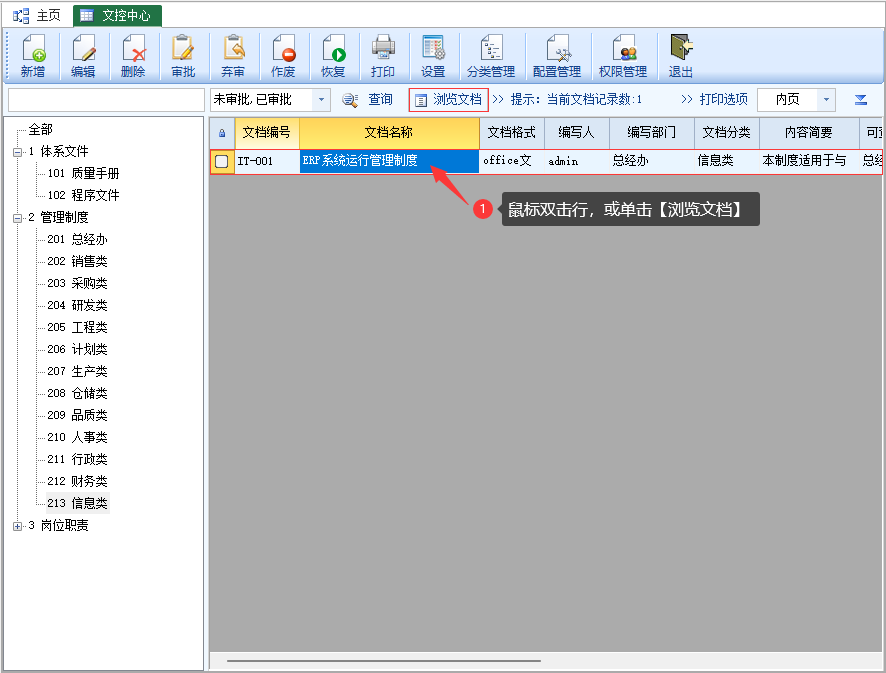Select tree item 207 生产类
This screenshot has width=886, height=673.
[x=77, y=372]
